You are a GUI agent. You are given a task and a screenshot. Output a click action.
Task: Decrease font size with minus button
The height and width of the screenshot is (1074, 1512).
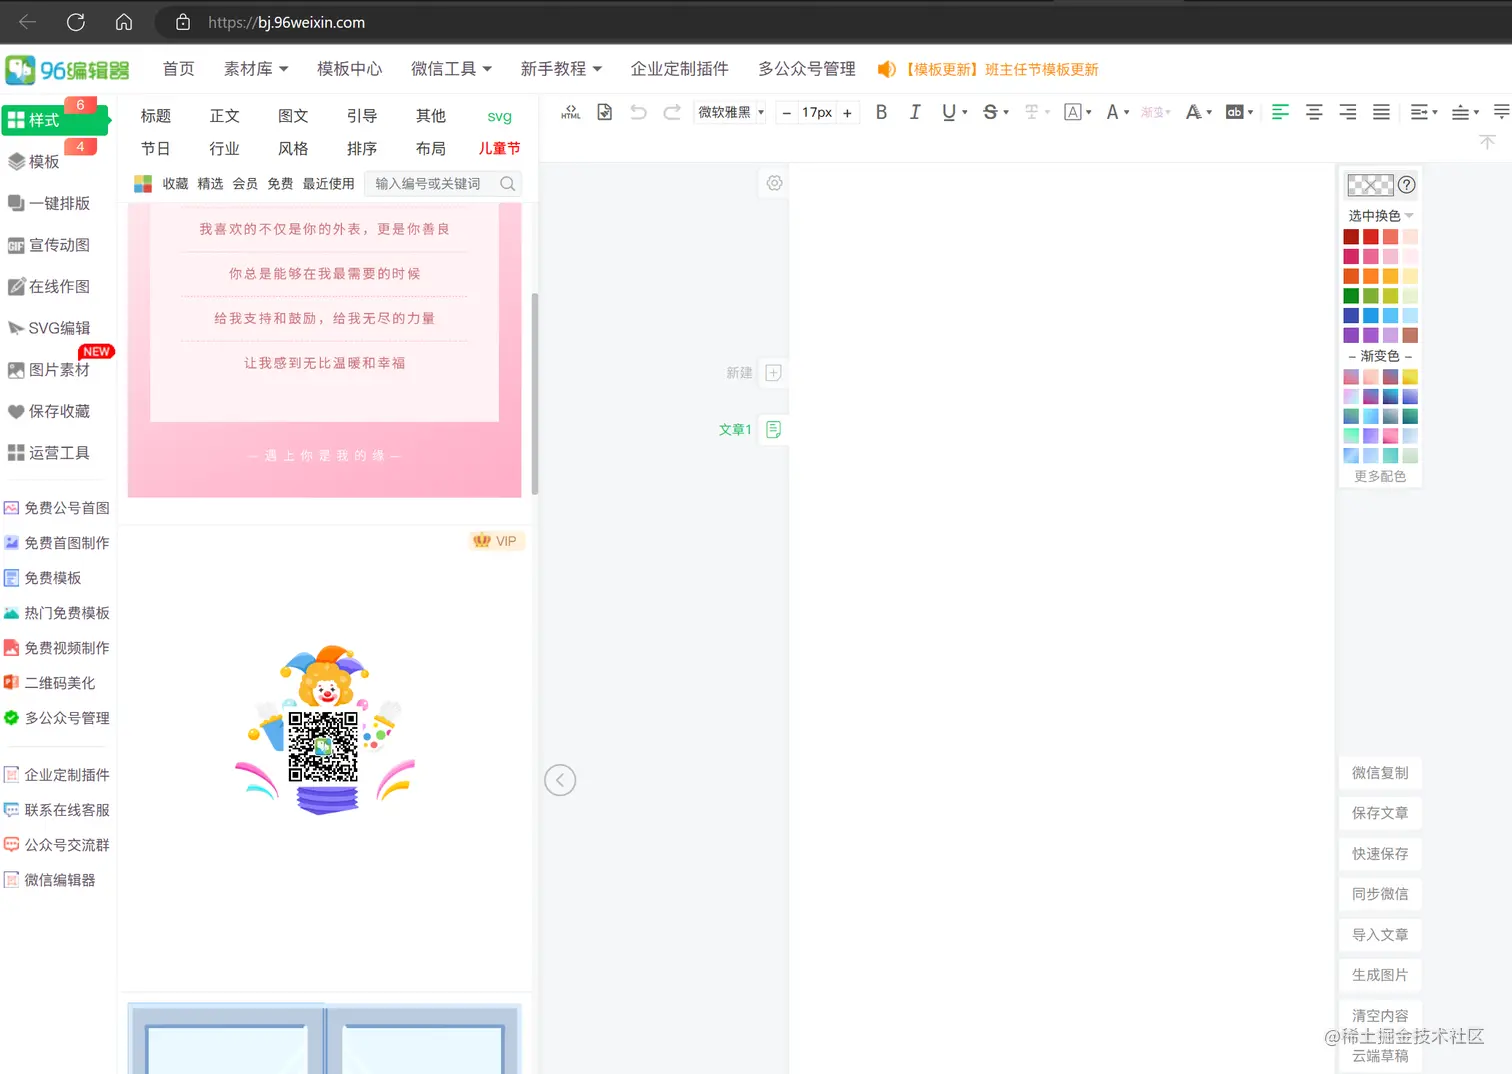(787, 113)
